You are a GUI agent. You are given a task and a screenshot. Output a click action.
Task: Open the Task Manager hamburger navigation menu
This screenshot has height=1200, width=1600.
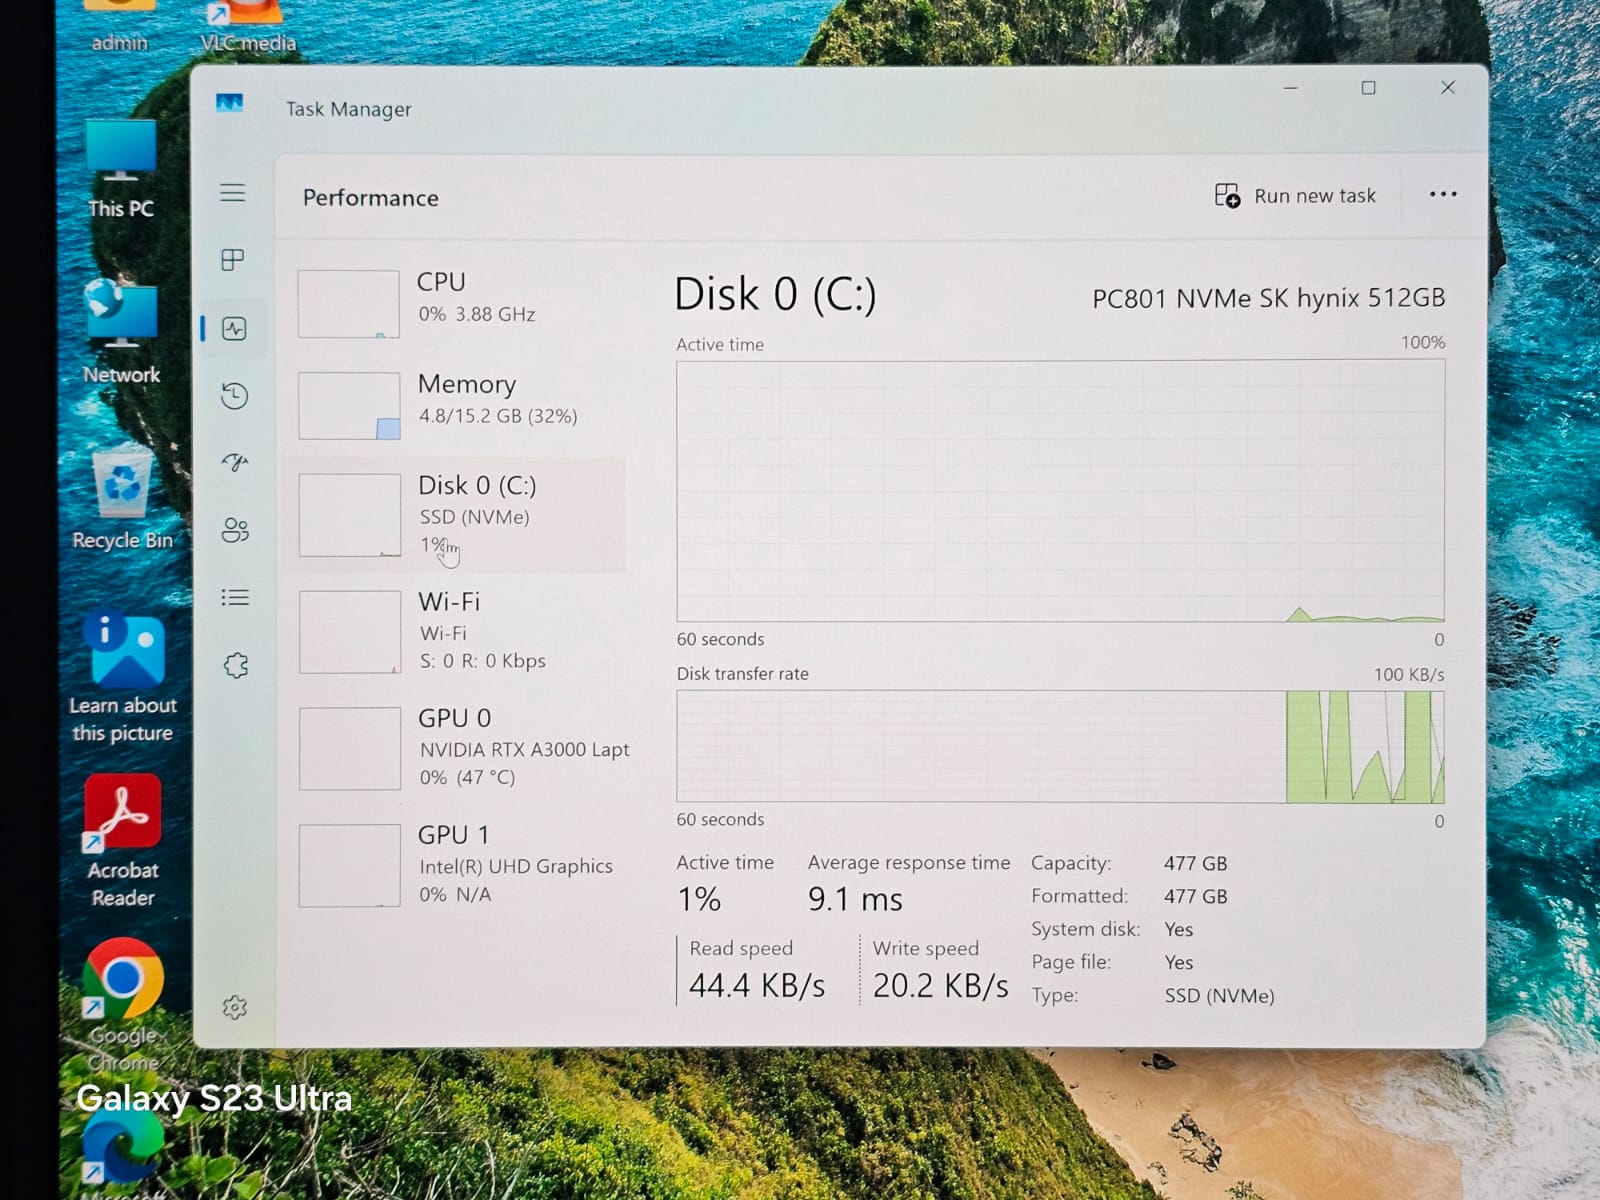233,193
